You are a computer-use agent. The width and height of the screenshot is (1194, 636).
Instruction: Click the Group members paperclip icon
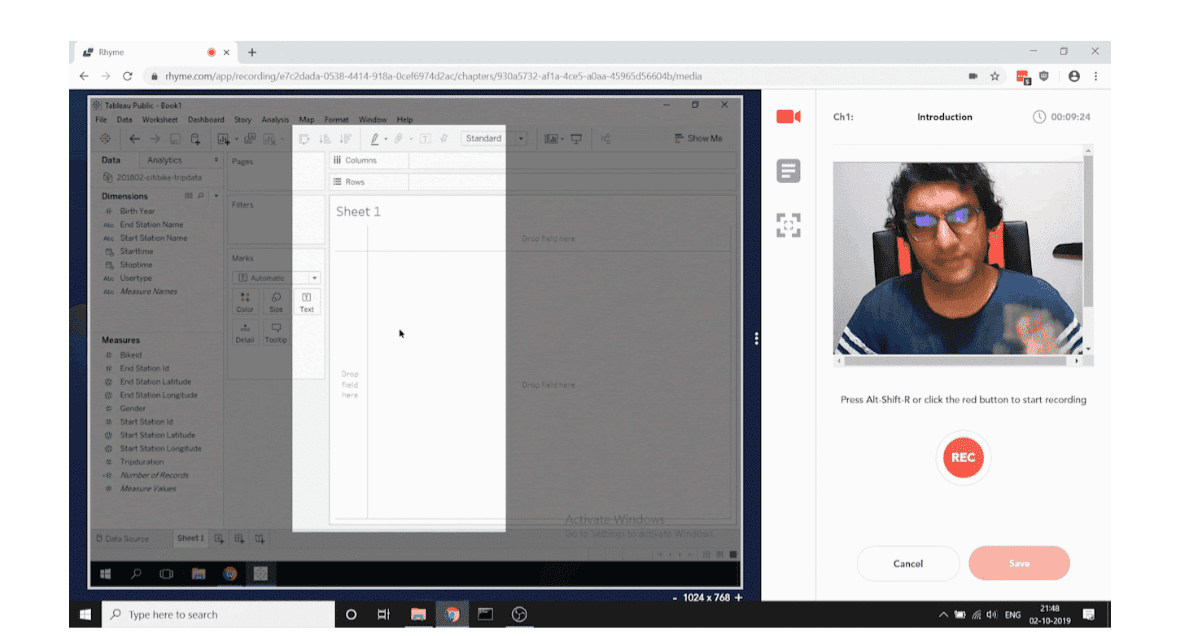pyautogui.click(x=398, y=139)
